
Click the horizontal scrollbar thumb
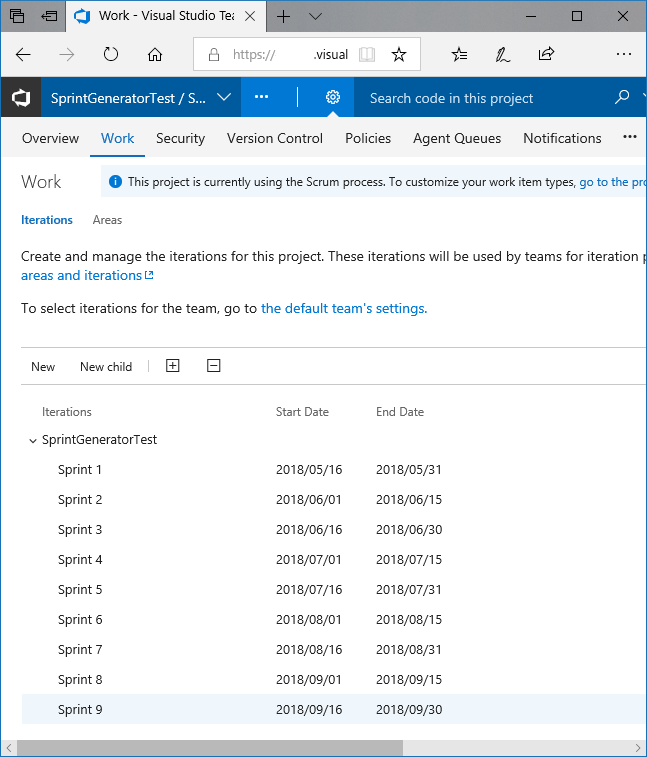coord(210,748)
